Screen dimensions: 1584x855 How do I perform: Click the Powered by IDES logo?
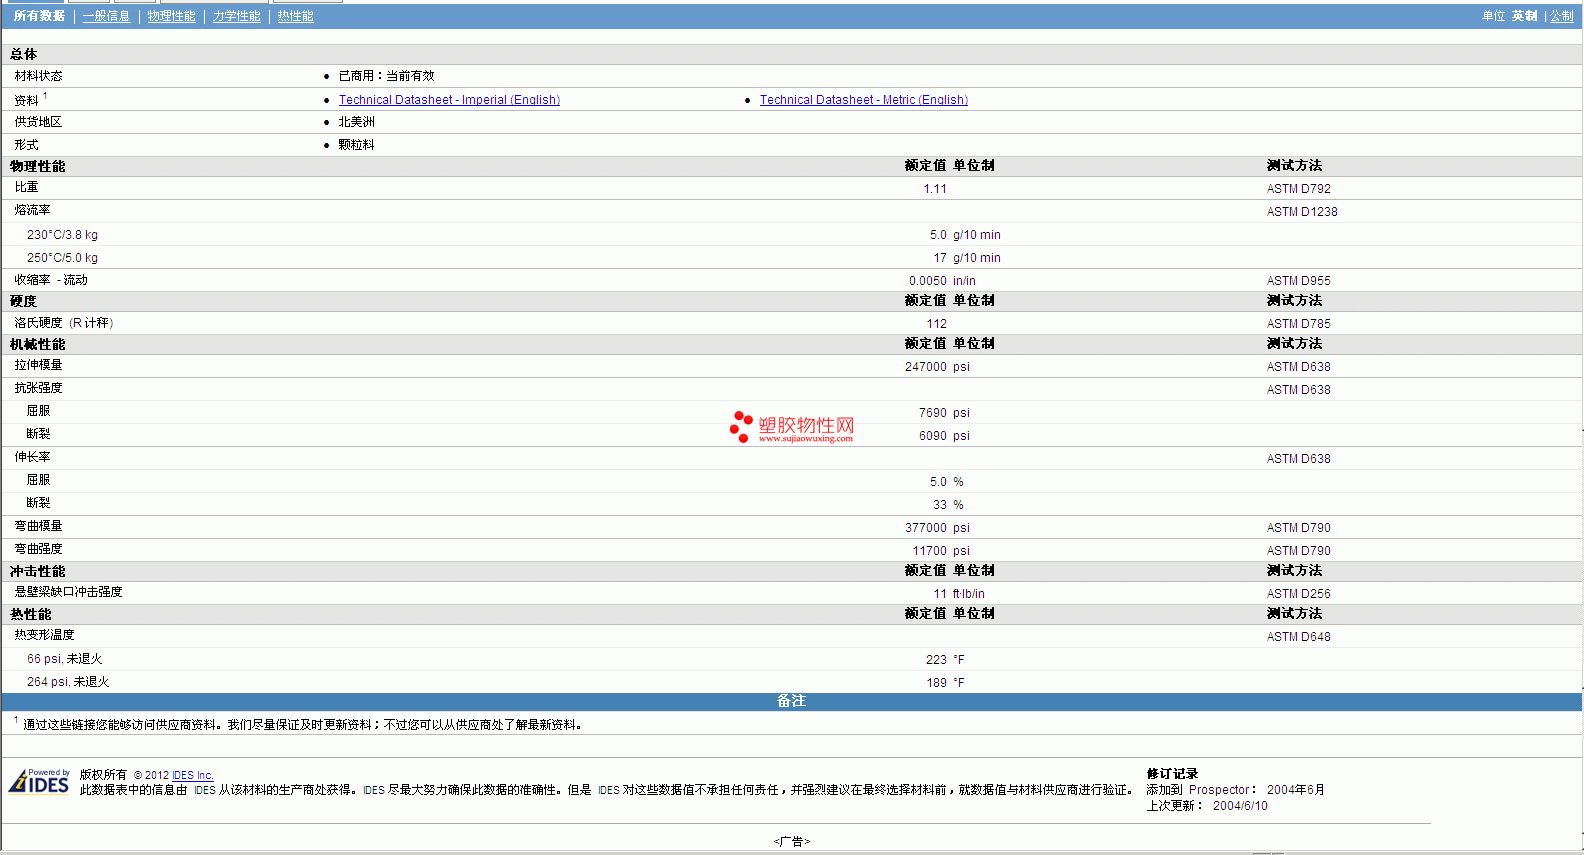pos(40,781)
